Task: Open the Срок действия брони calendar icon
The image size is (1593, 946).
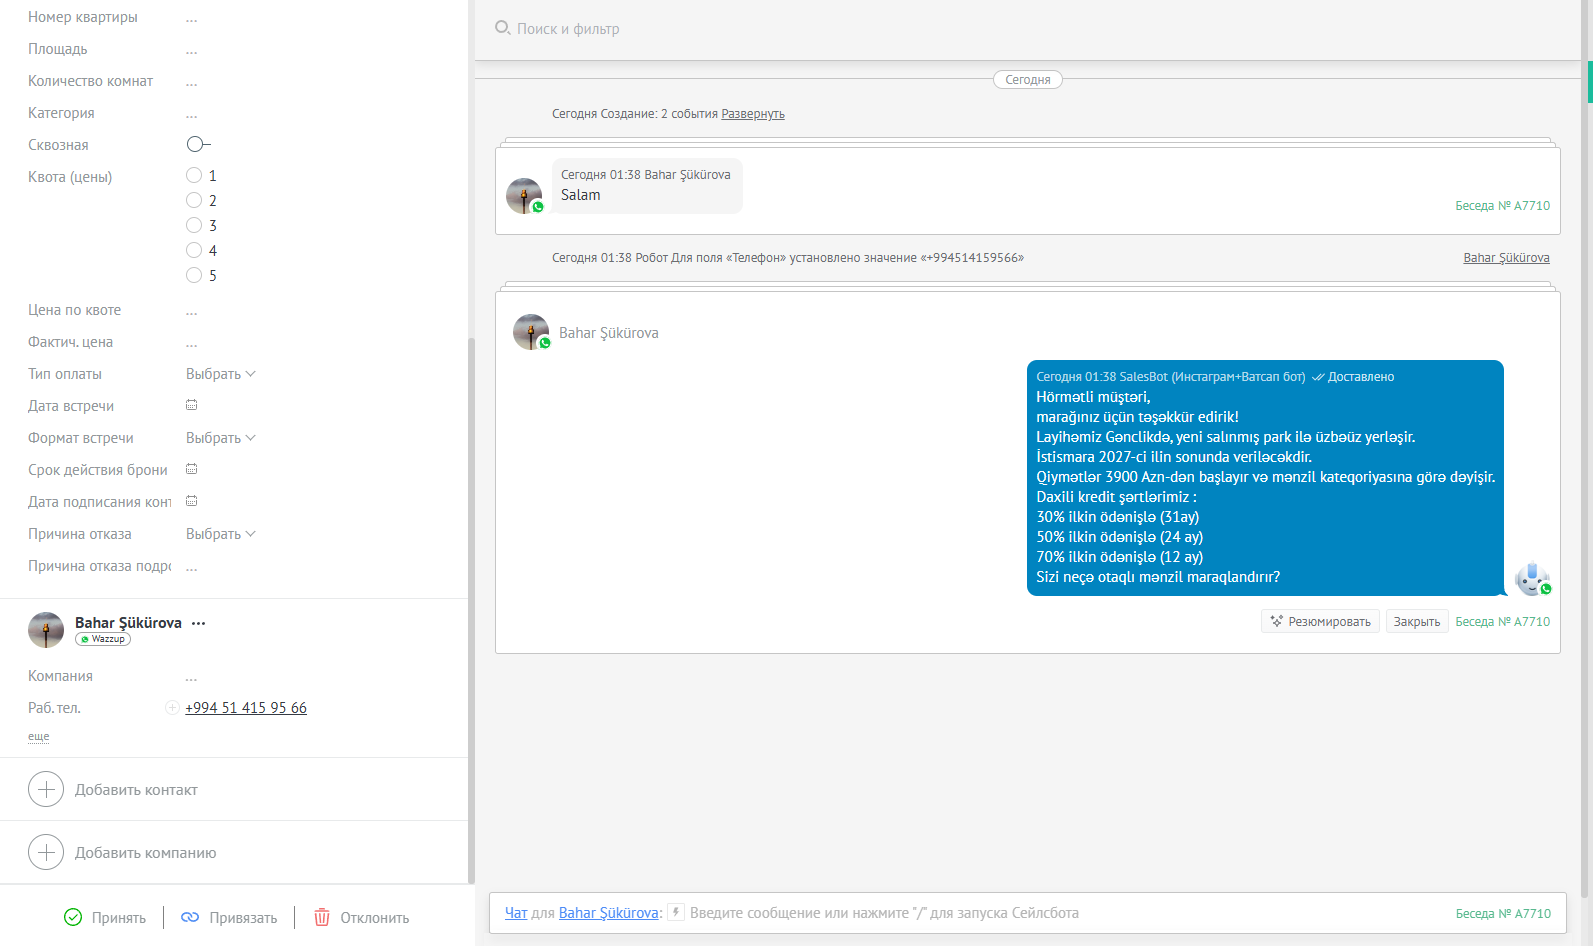Action: [192, 469]
